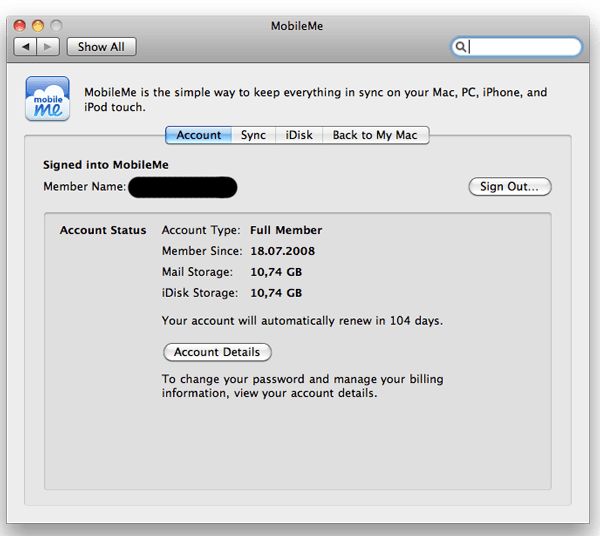
Task: Click the Sign Out... button
Action: 510,186
